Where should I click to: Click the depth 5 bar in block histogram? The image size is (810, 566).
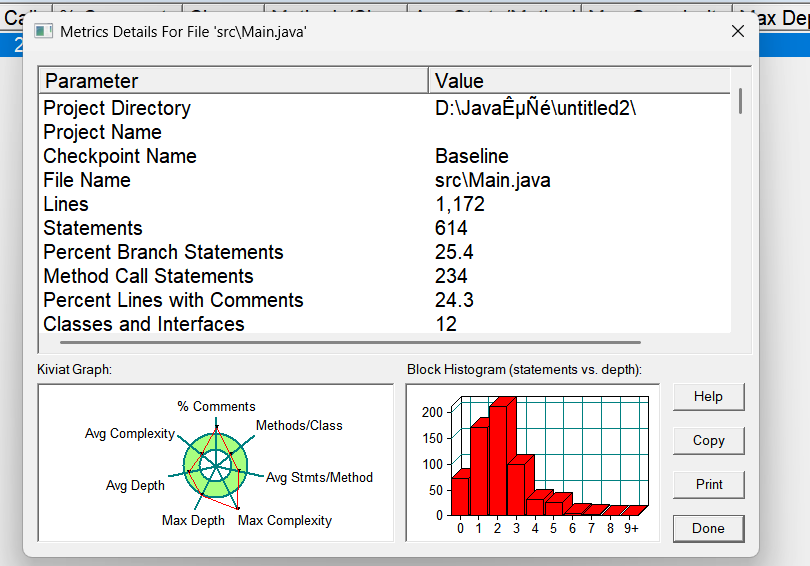click(554, 507)
